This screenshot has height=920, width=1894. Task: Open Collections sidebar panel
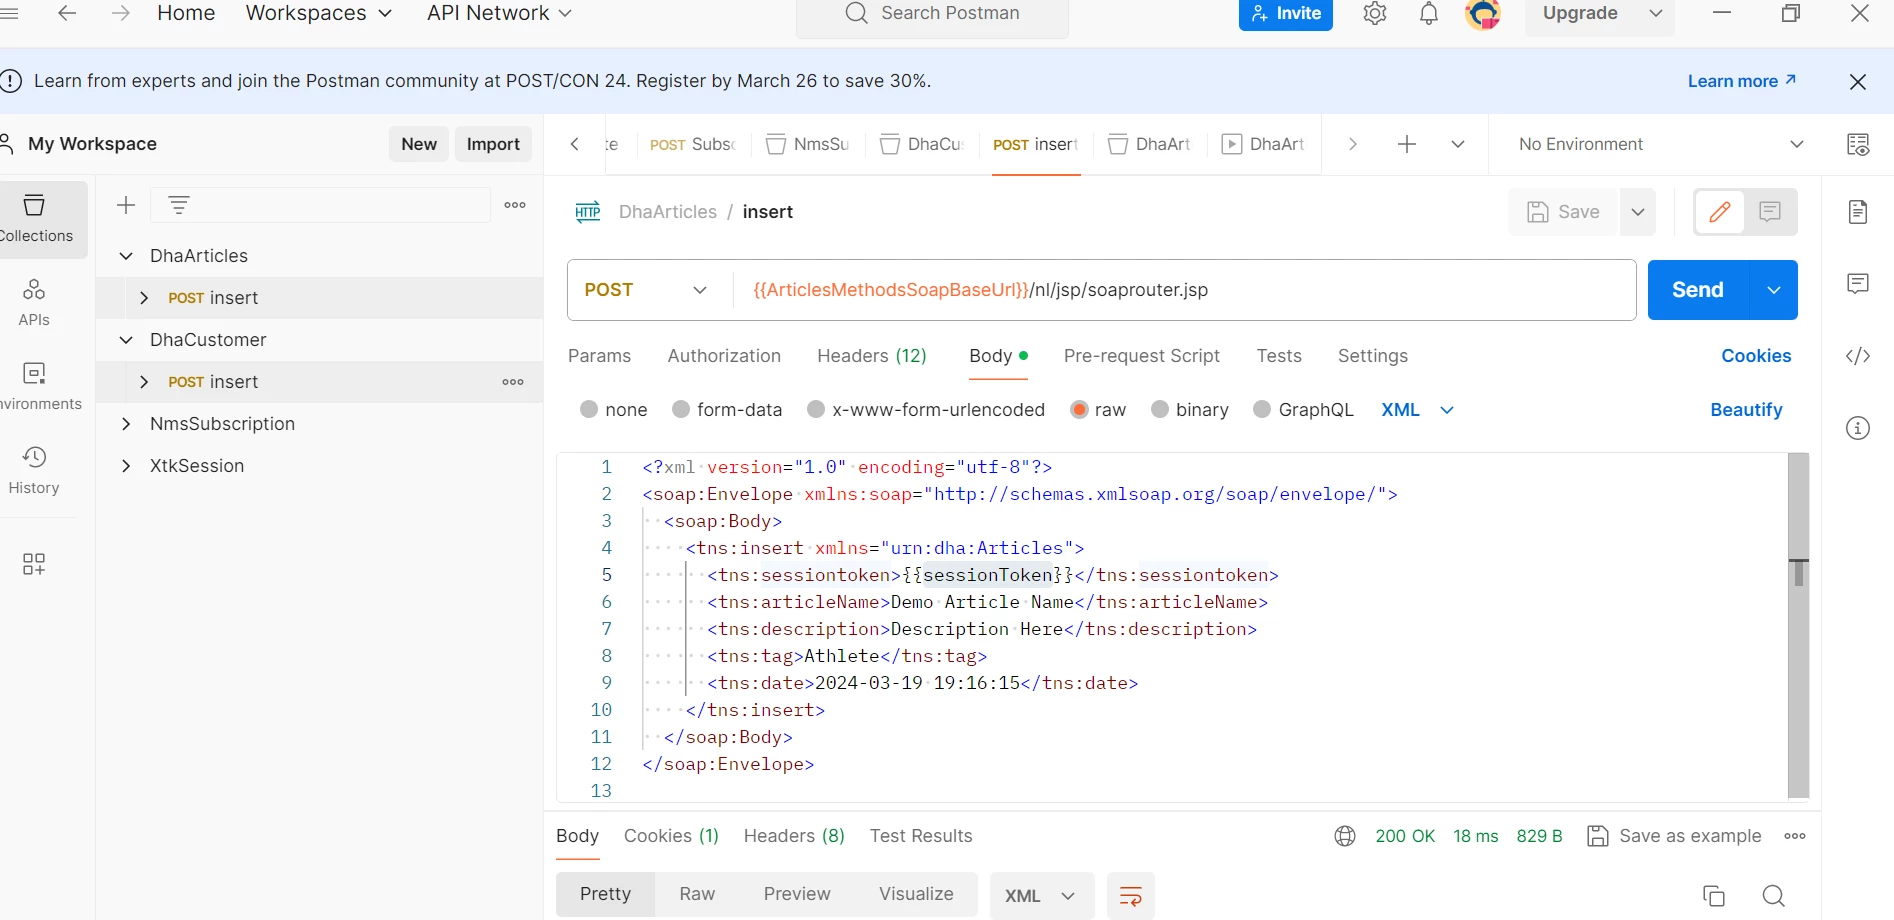[36, 219]
